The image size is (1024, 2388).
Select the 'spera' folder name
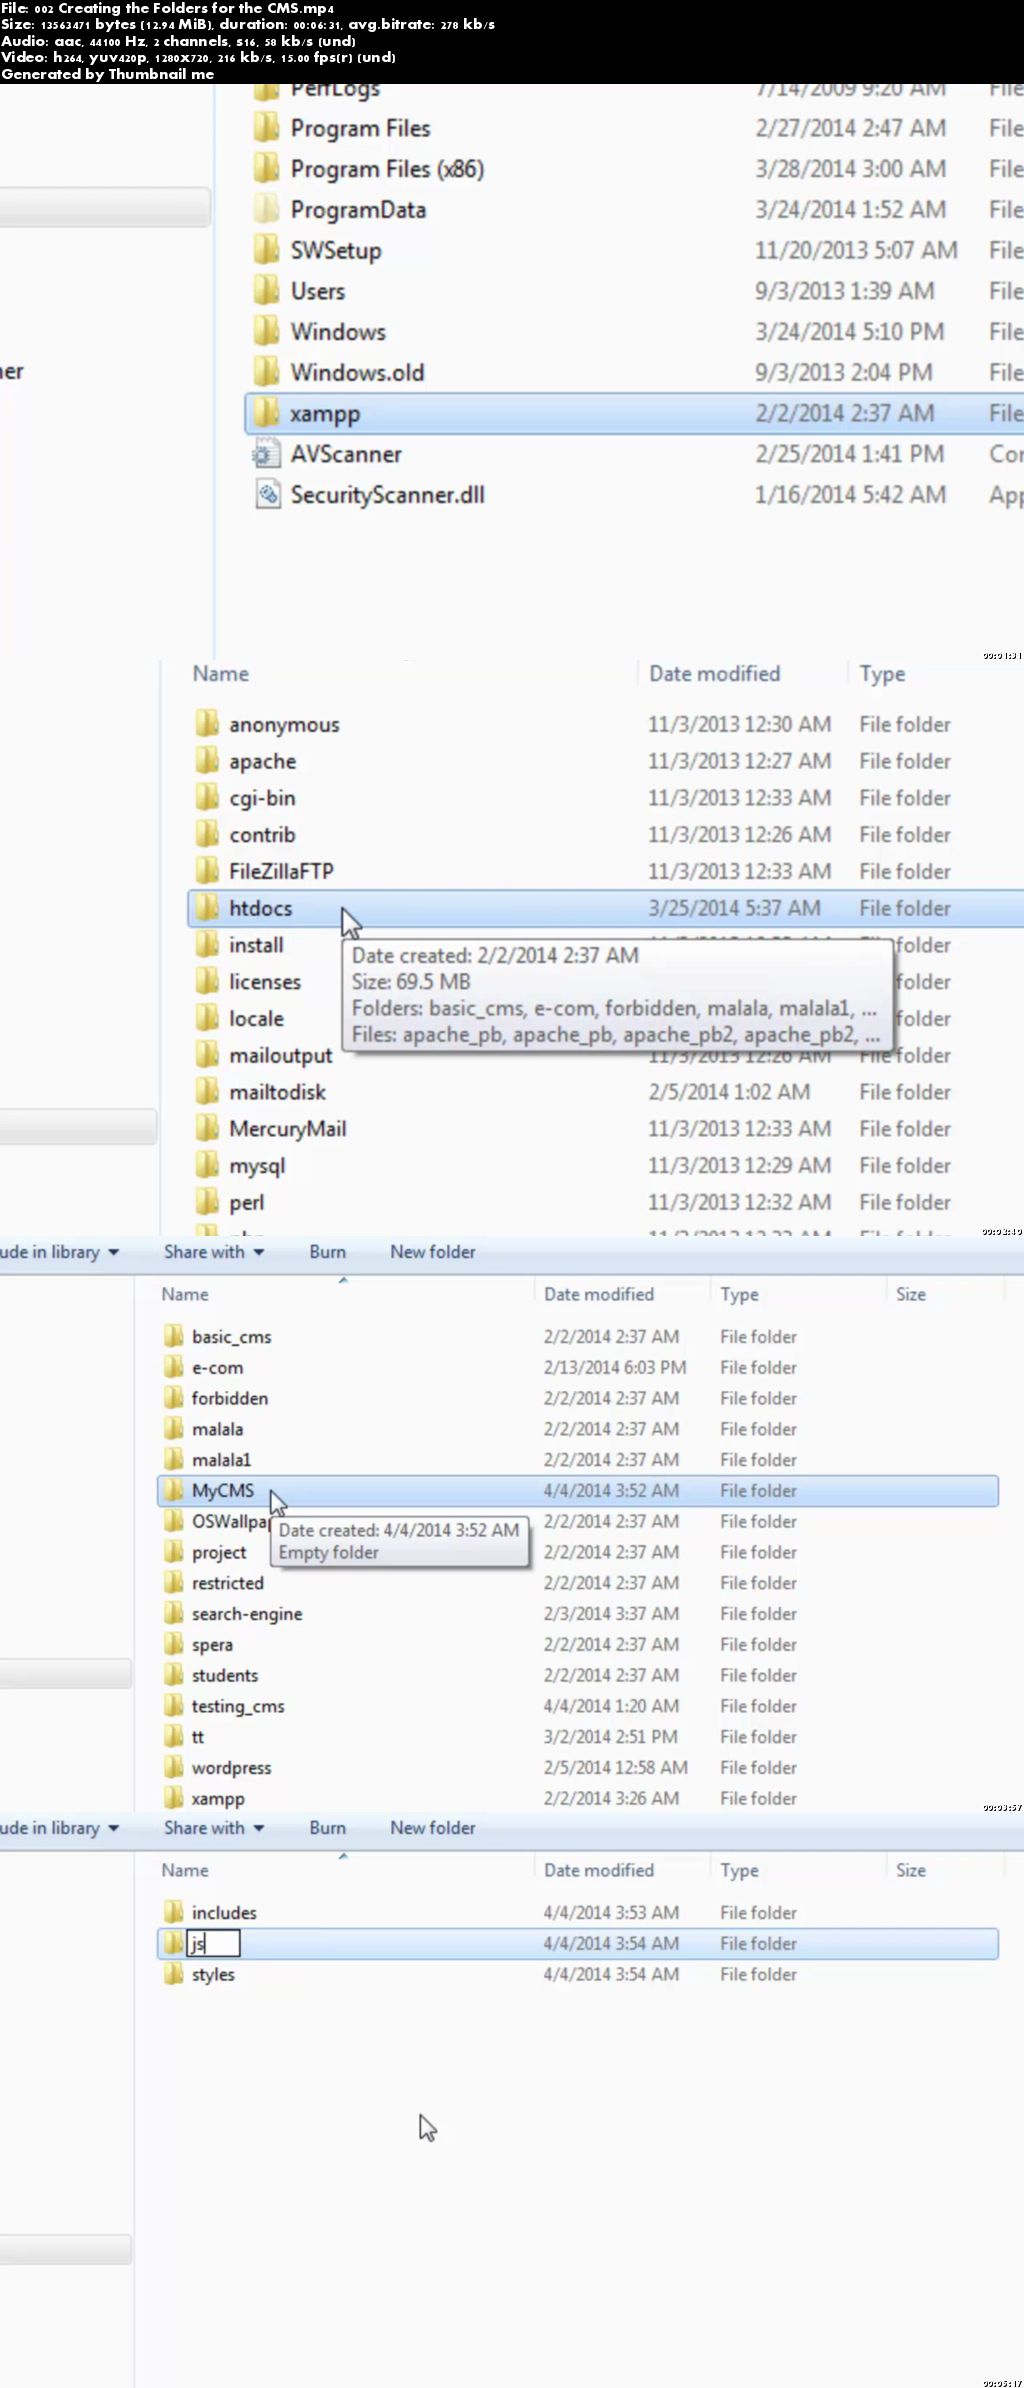(x=212, y=1645)
